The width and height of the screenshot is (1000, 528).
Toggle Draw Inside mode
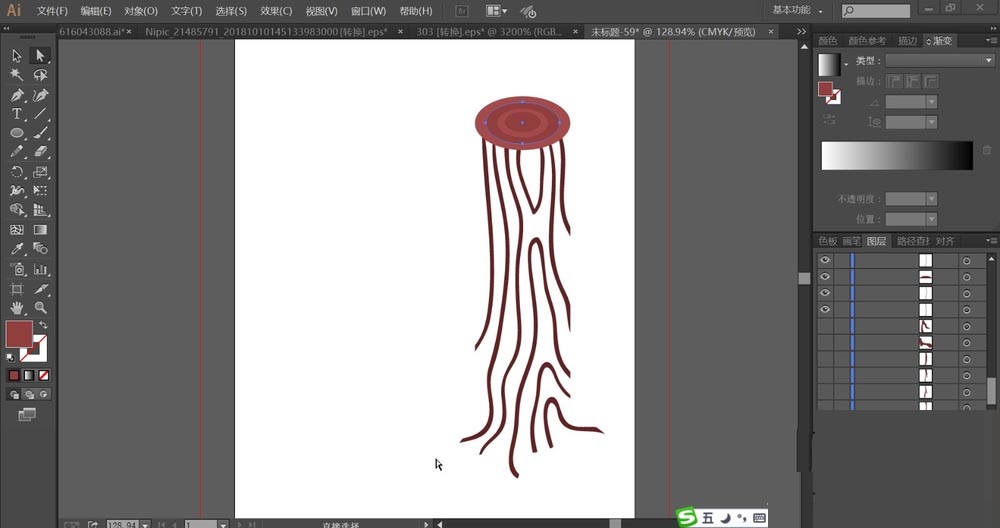[43, 395]
